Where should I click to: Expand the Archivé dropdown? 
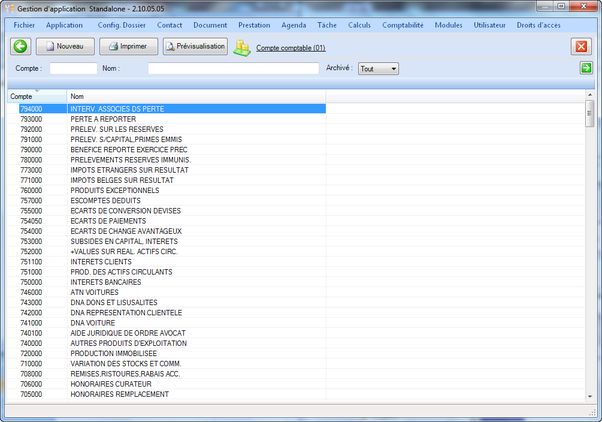point(393,69)
